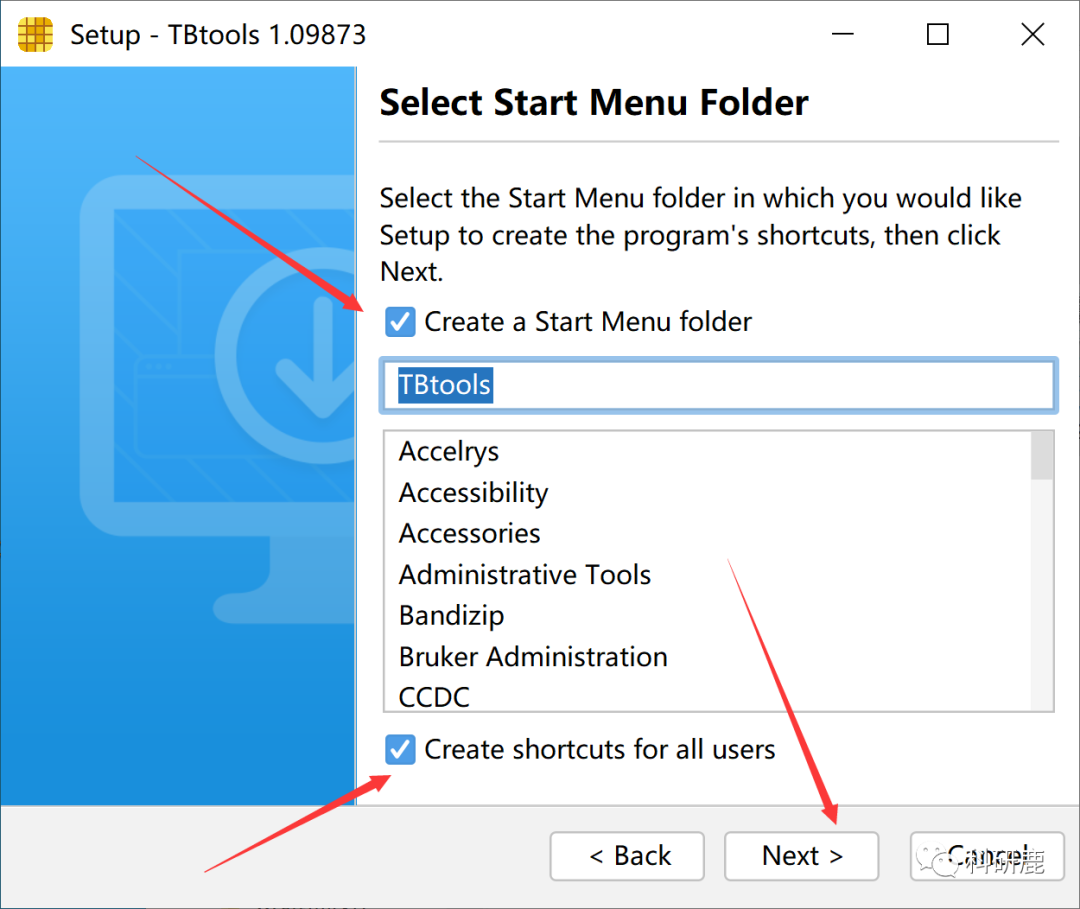Select the Administrative Tools folder
Screen dimensions: 1080x909
(524, 575)
